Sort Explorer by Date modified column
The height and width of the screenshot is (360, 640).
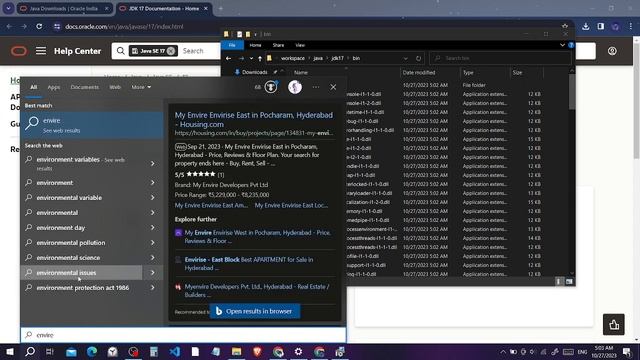(x=419, y=73)
